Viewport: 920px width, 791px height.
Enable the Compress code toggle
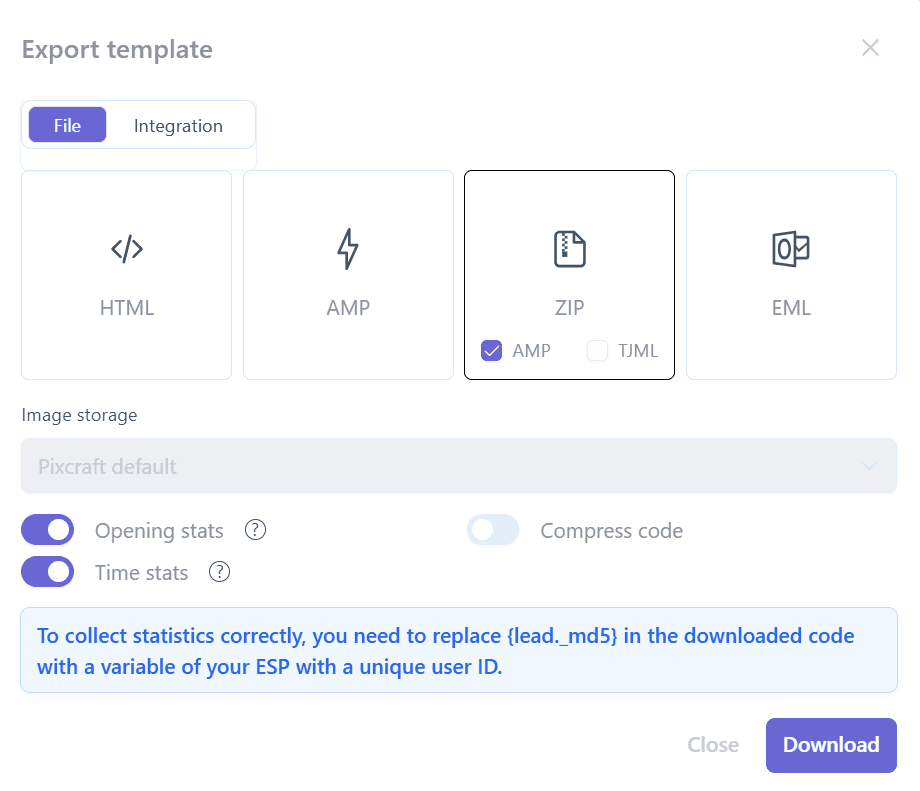(x=493, y=530)
